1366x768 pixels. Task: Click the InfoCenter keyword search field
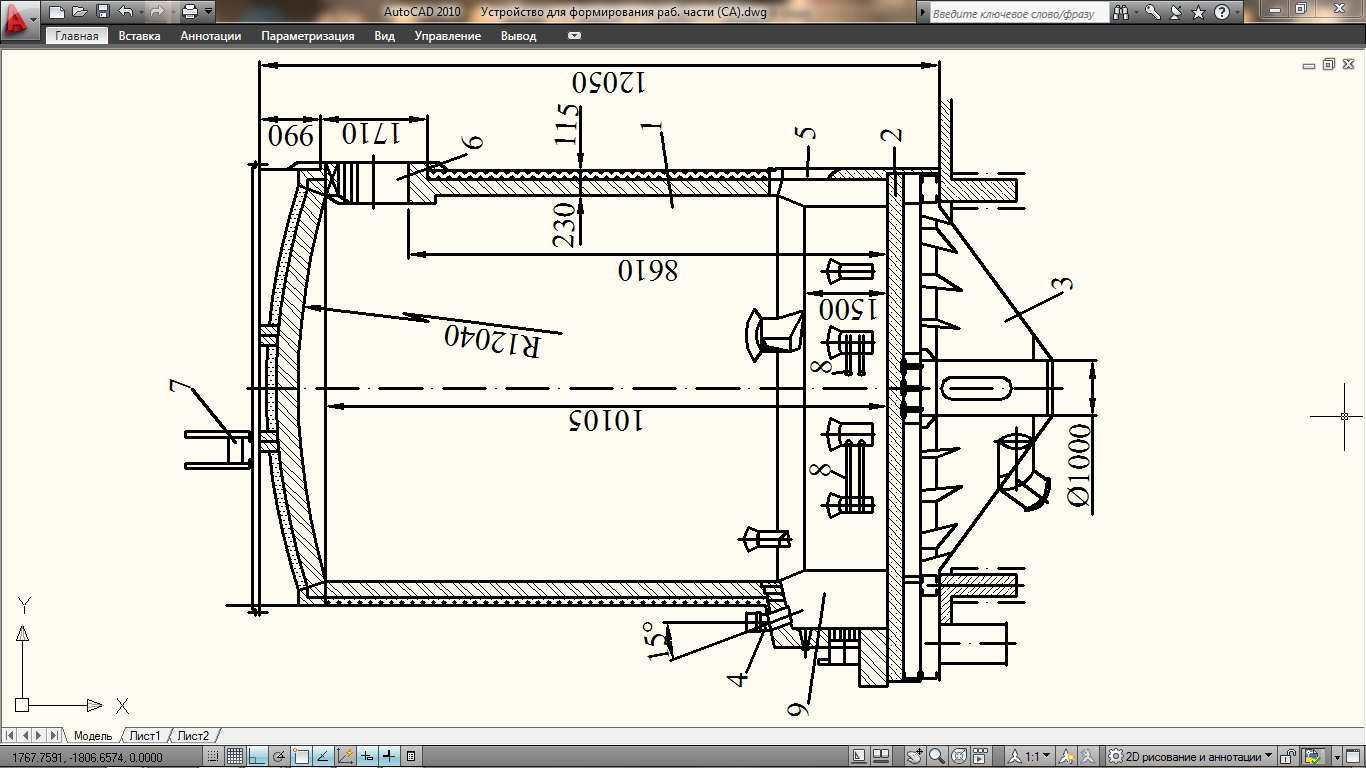click(1019, 14)
